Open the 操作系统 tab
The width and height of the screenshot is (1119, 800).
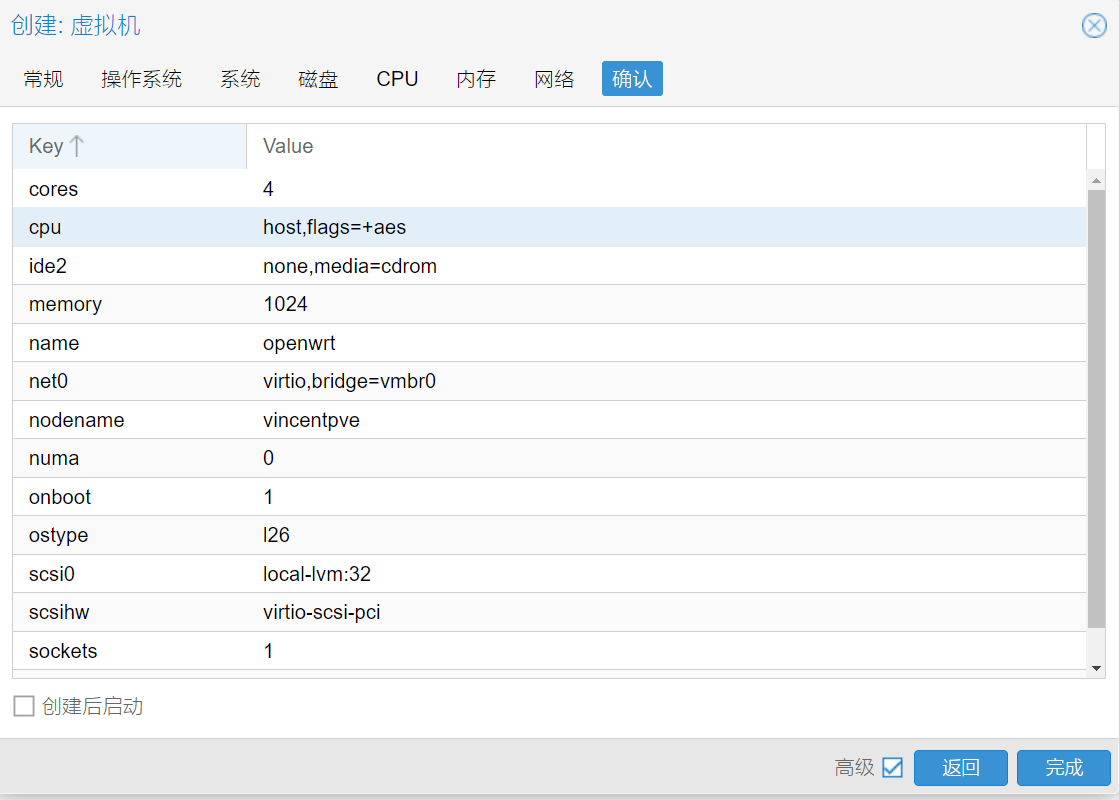pos(142,79)
